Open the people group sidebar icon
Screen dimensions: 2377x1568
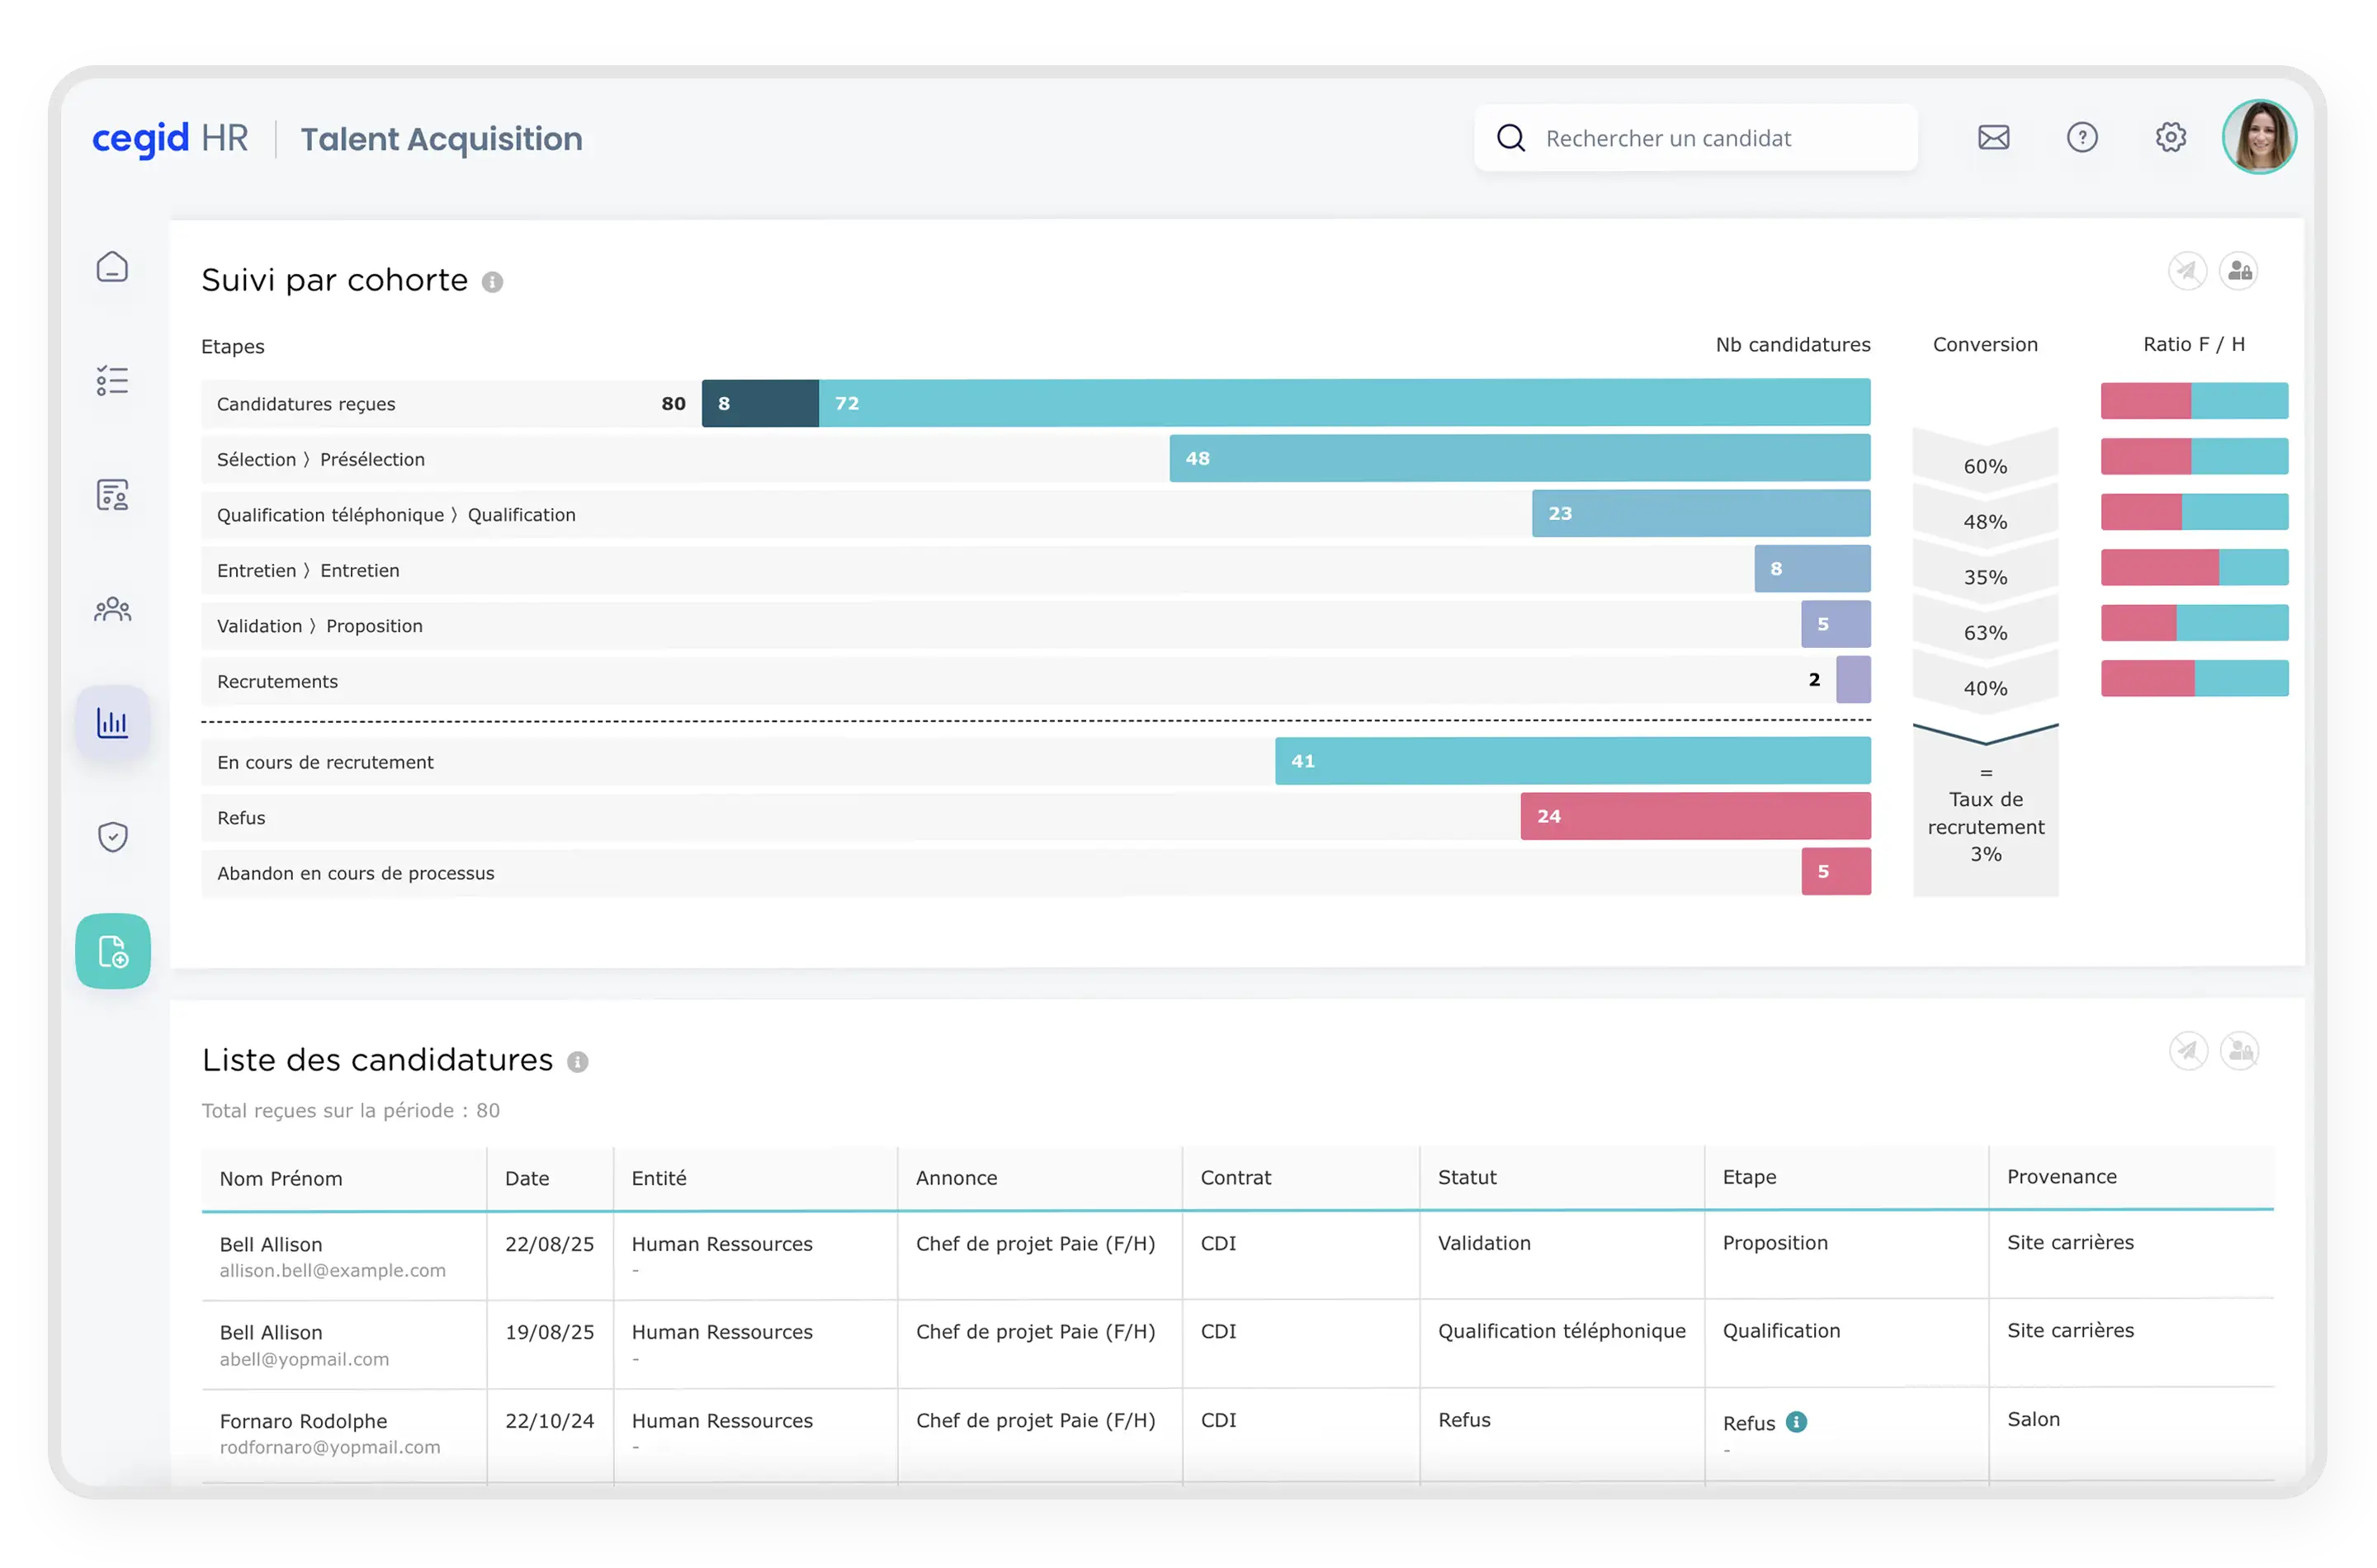coord(112,609)
